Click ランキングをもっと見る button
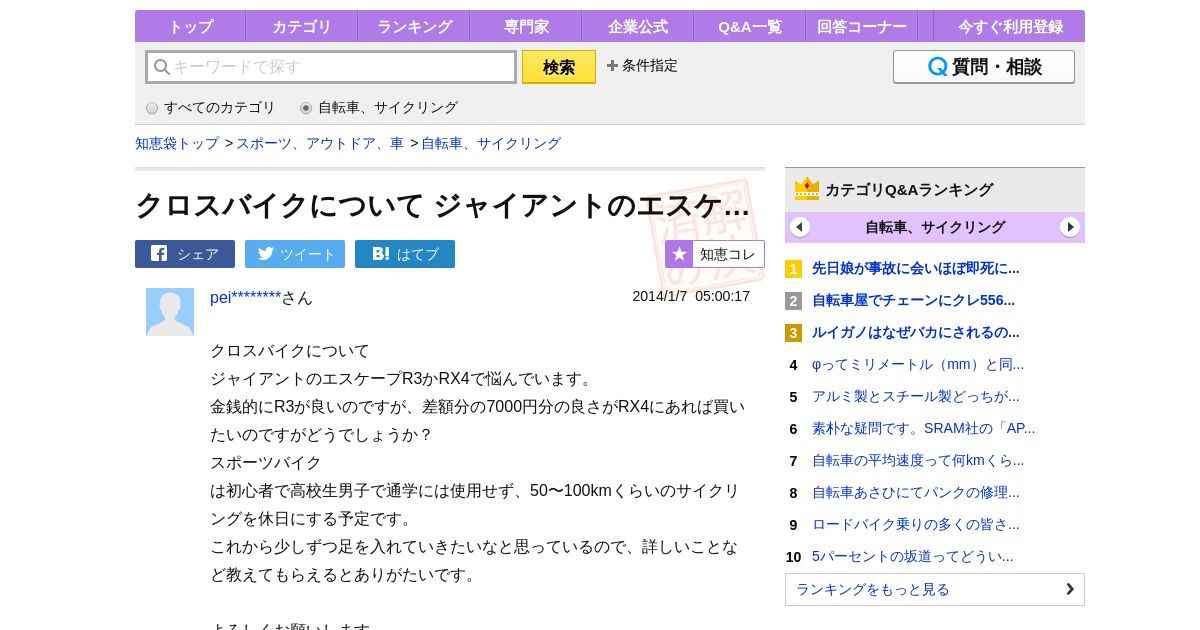1200x630 pixels. [935, 589]
